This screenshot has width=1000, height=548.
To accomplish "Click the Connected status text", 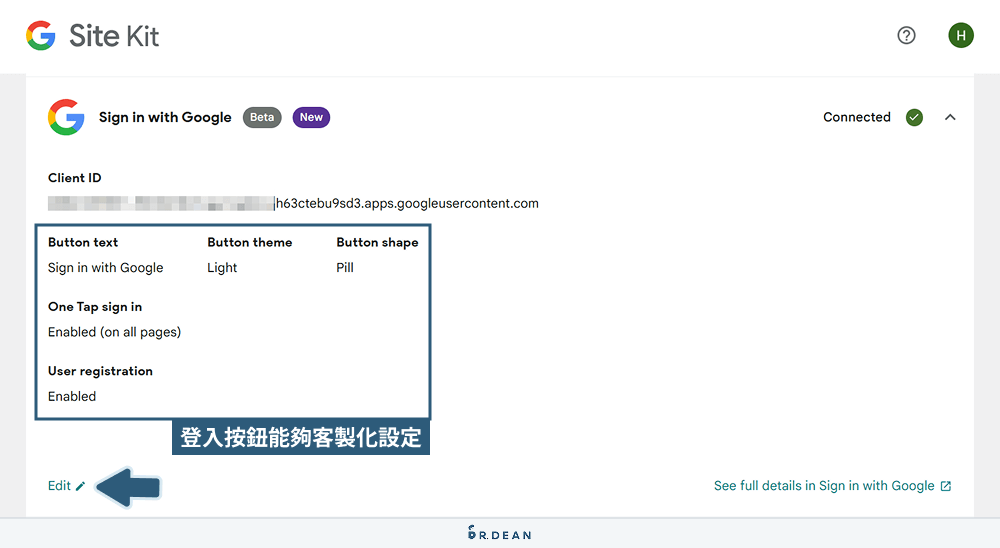I will pos(857,117).
